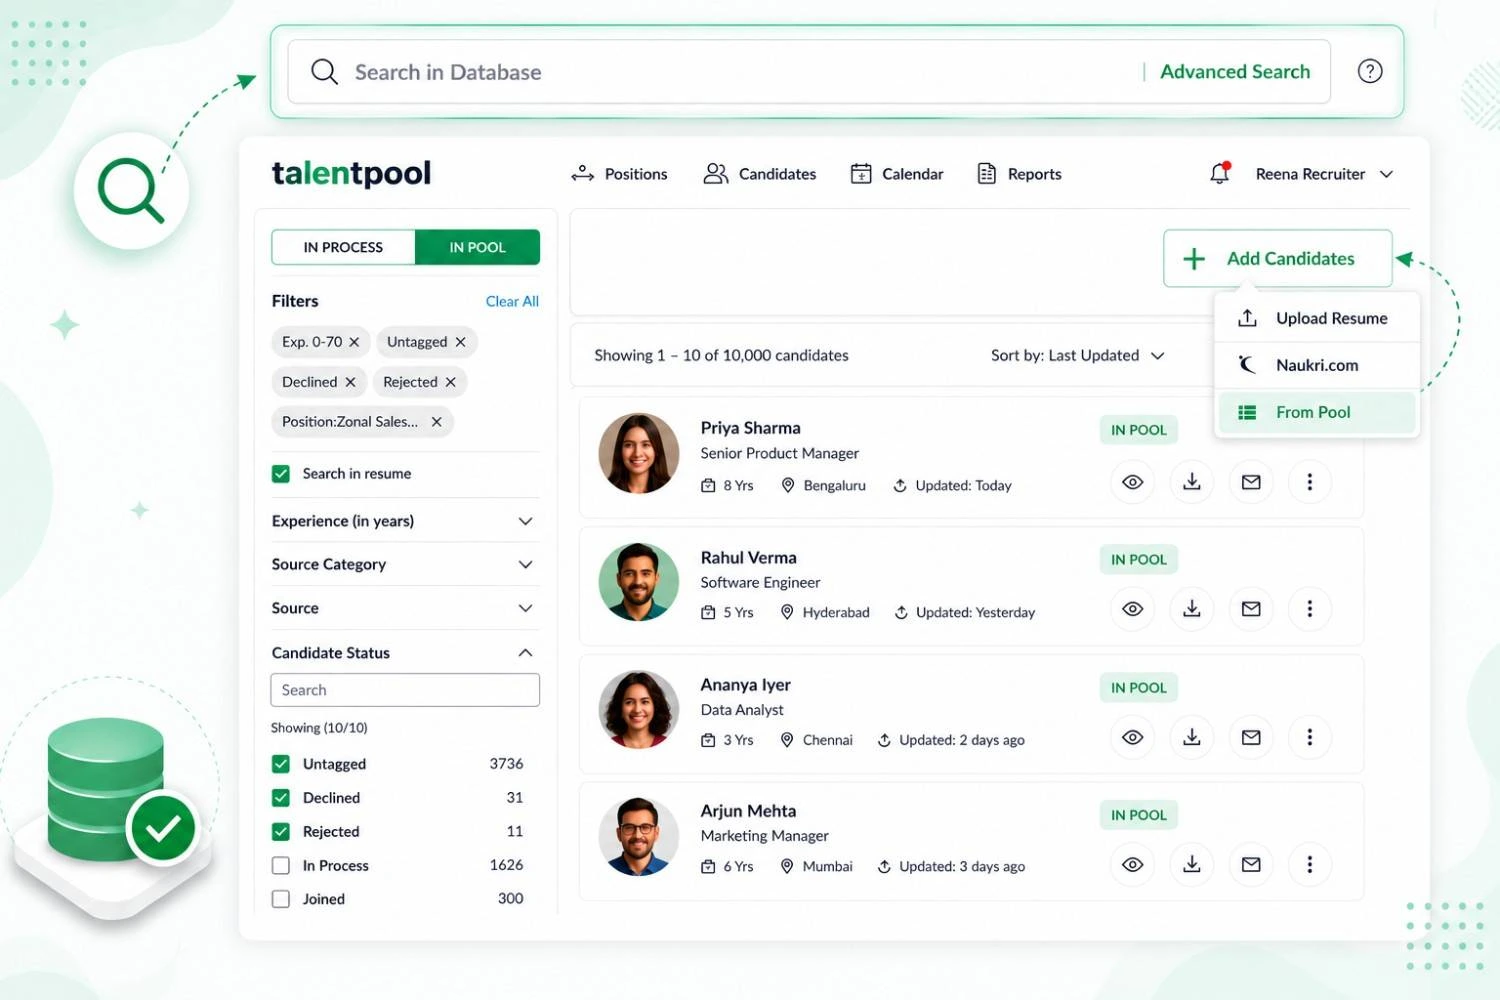1500x1000 pixels.
Task: Uncheck the Rejected status checkbox
Action: (281, 832)
